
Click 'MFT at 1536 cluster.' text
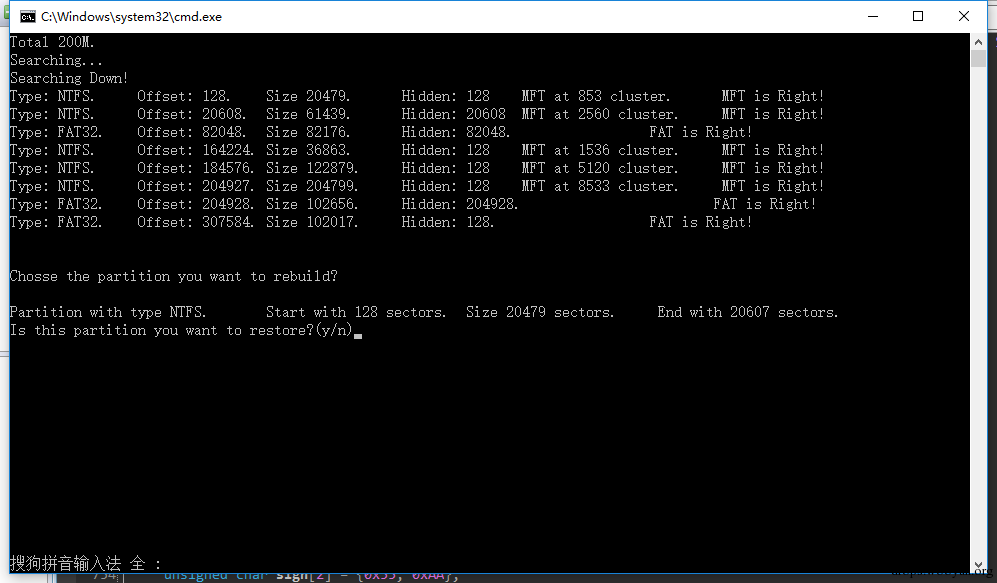[x=600, y=150]
